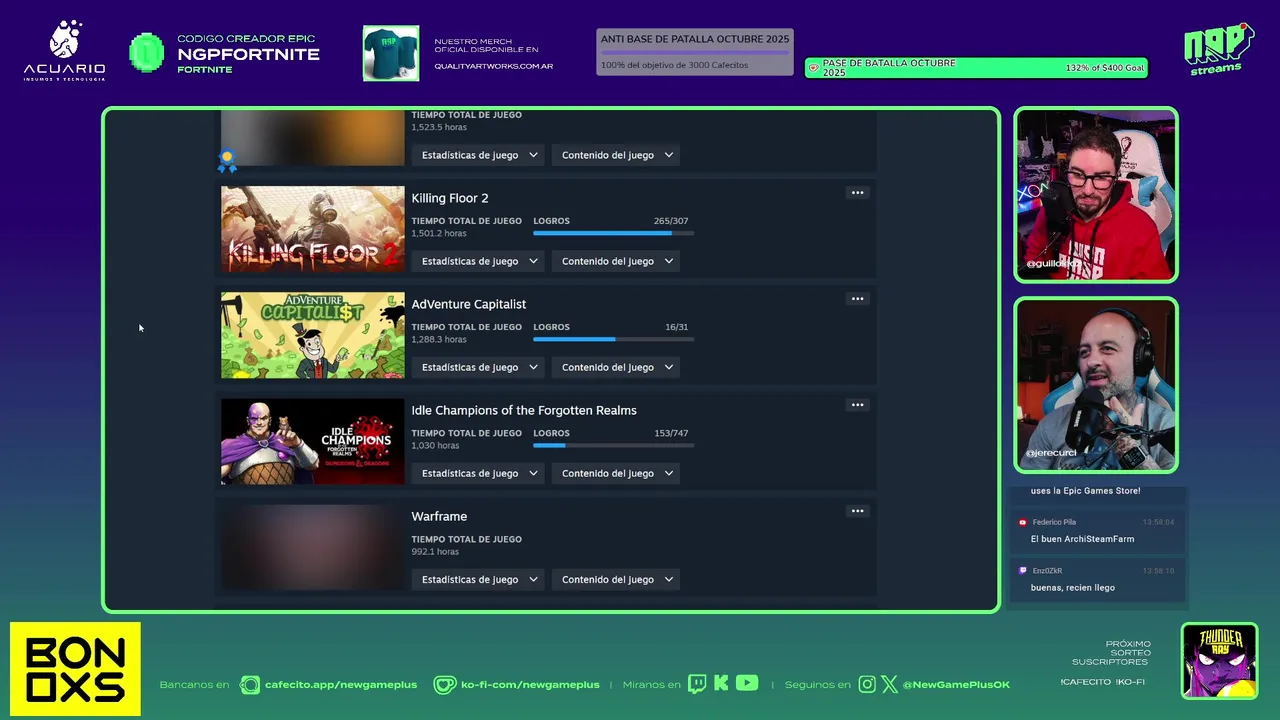
Task: Click the merch t-shirt image
Action: [x=391, y=53]
